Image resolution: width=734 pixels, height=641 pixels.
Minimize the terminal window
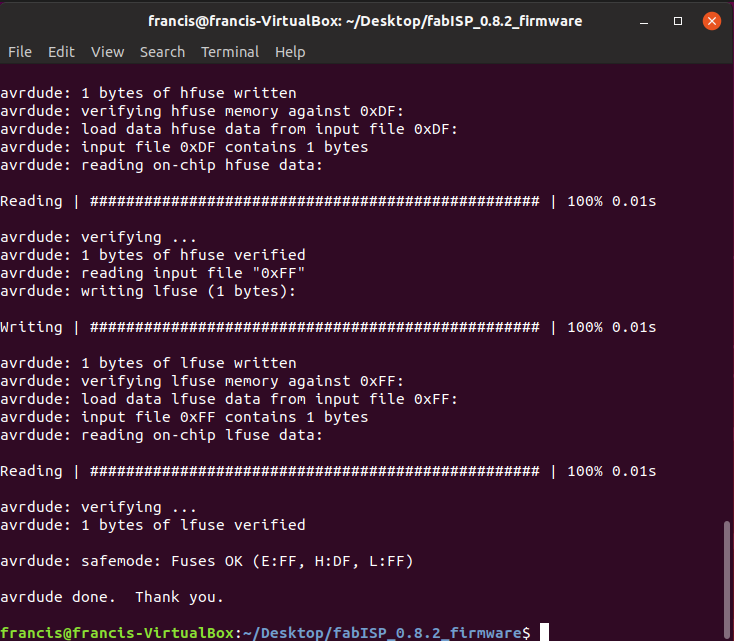click(x=644, y=21)
